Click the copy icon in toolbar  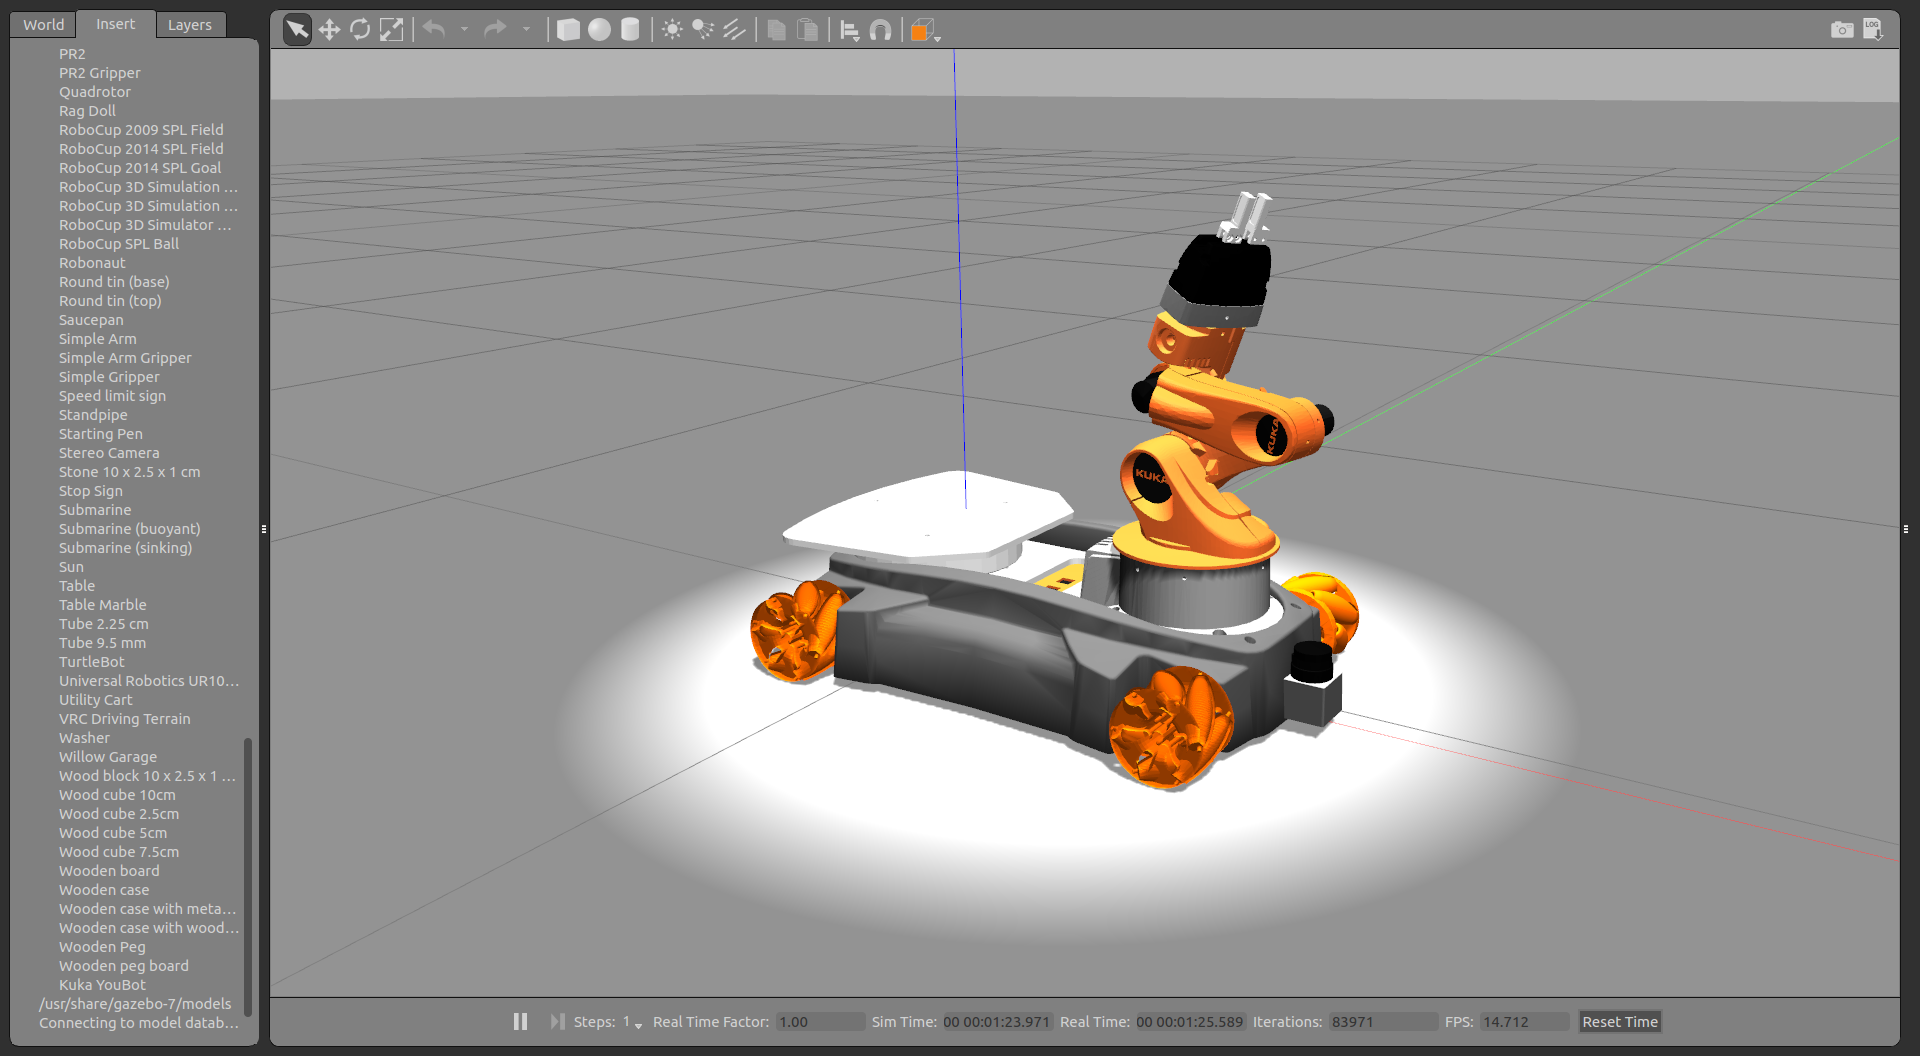[776, 30]
